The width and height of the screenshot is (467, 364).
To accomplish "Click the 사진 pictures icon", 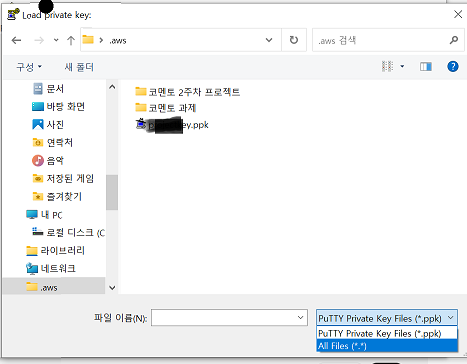I will [38, 124].
